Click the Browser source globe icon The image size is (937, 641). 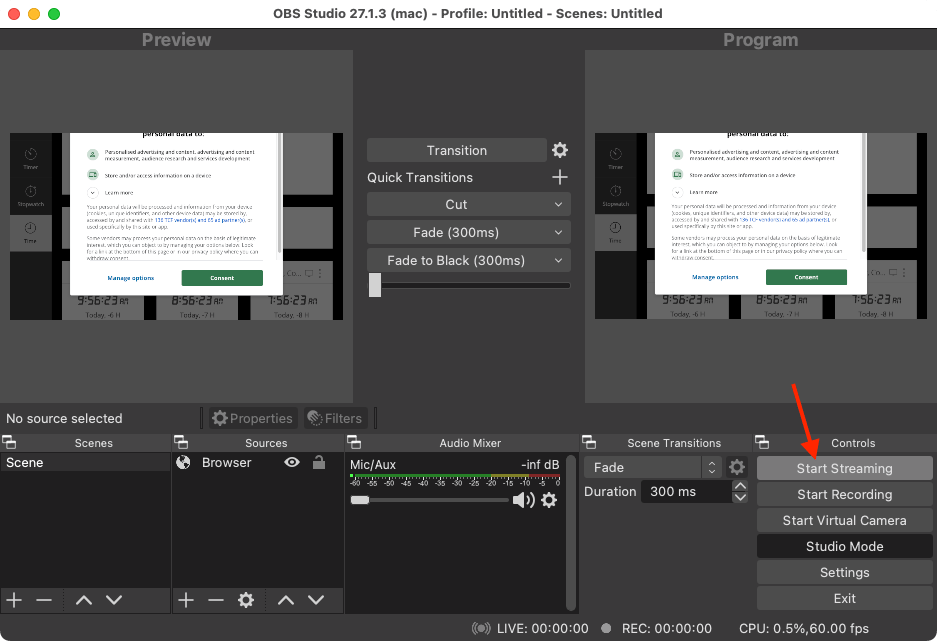click(183, 462)
